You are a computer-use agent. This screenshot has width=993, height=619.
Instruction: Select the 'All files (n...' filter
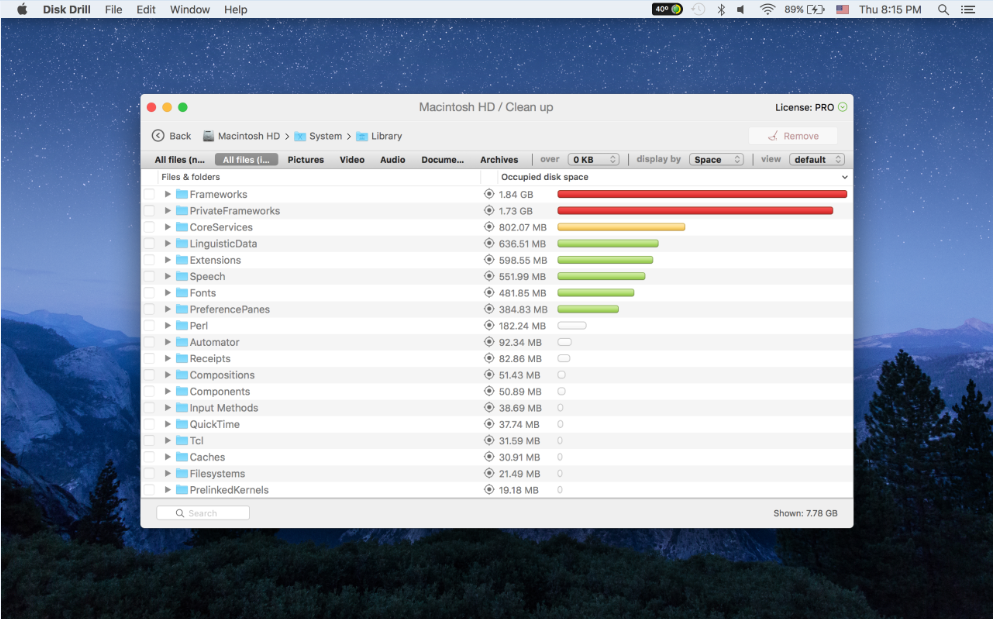point(180,160)
